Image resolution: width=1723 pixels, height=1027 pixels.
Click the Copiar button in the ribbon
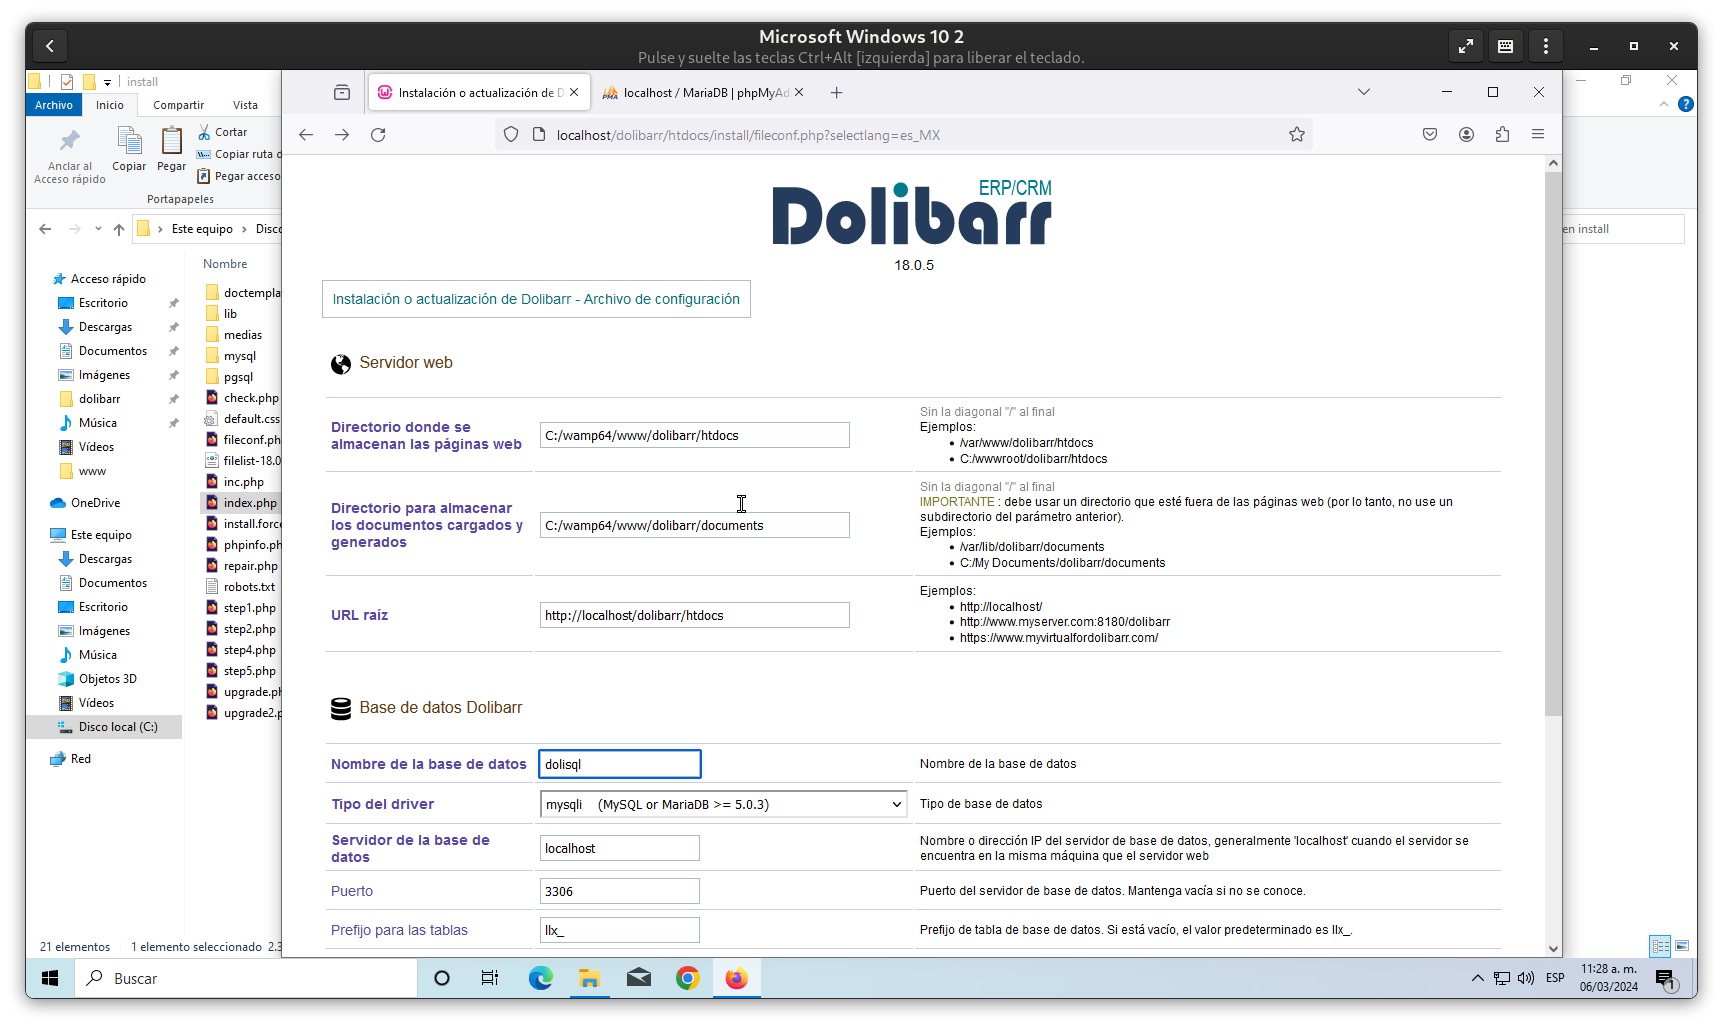(129, 150)
